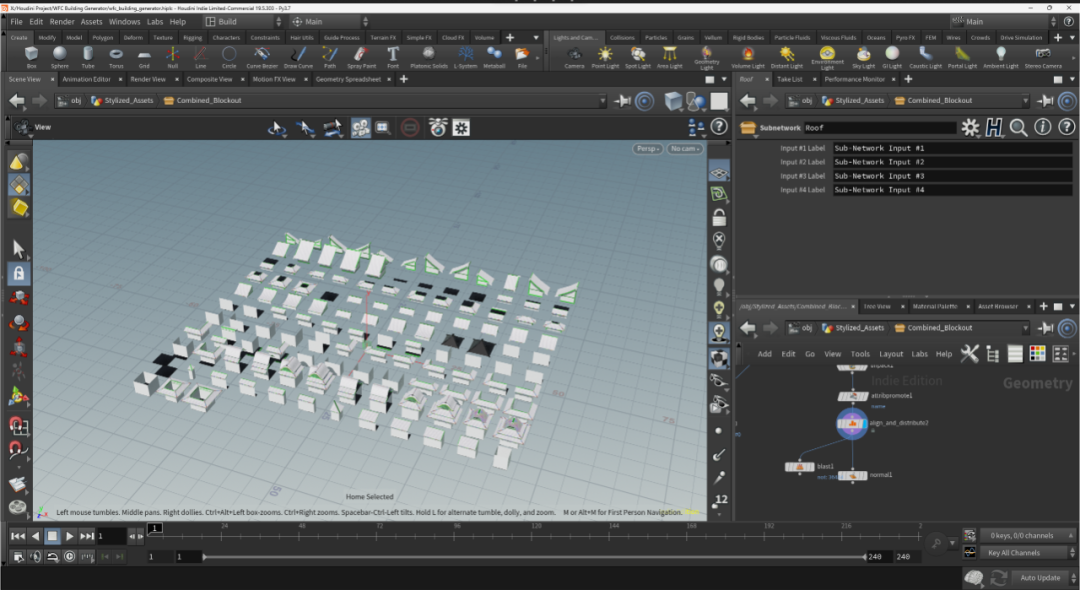Open the Render menu
The height and width of the screenshot is (590, 1080).
(62, 21)
